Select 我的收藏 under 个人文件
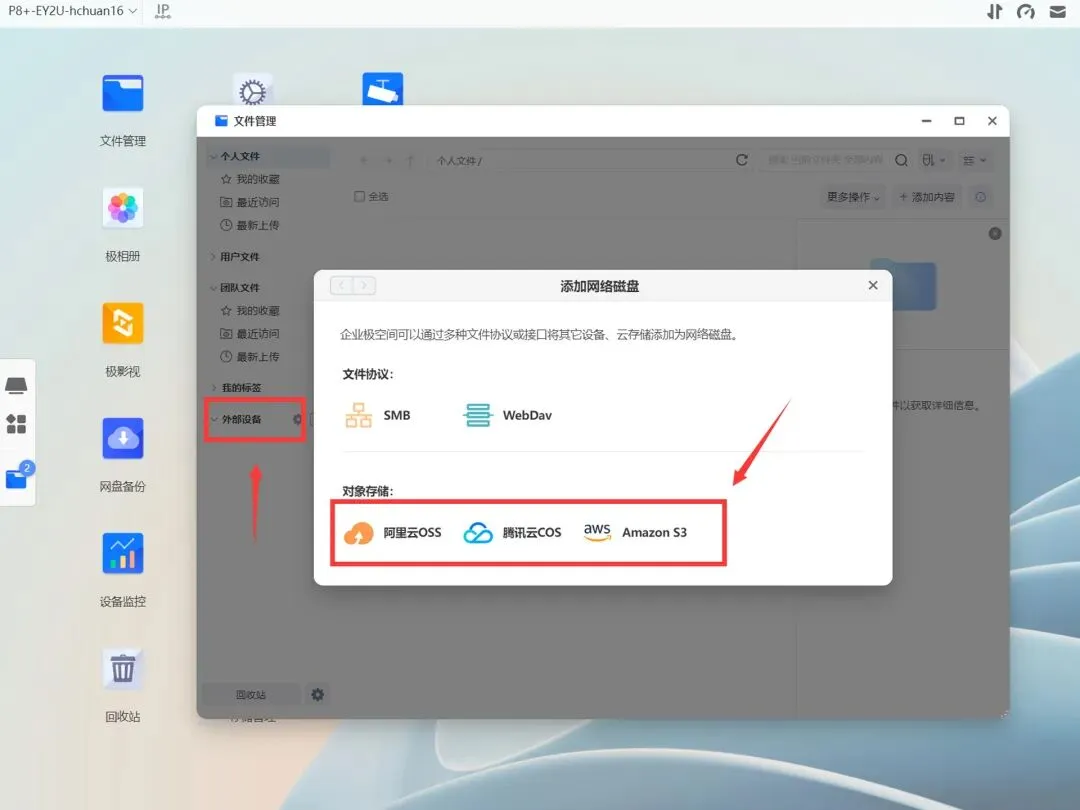The width and height of the screenshot is (1080, 810). [x=250, y=179]
